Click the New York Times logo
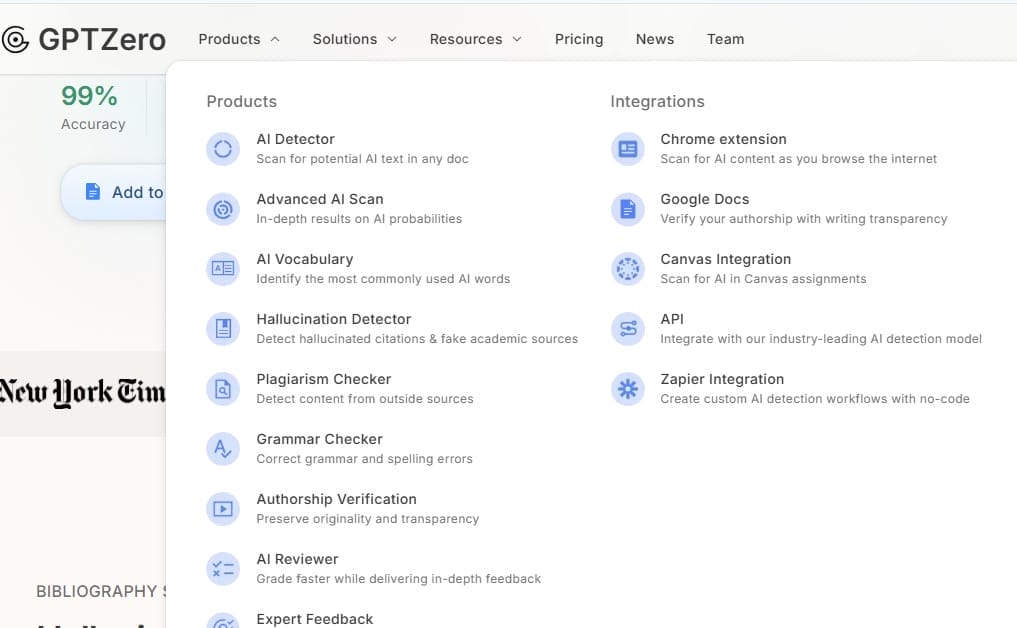Screen dimensions: 1017x628 (82, 392)
